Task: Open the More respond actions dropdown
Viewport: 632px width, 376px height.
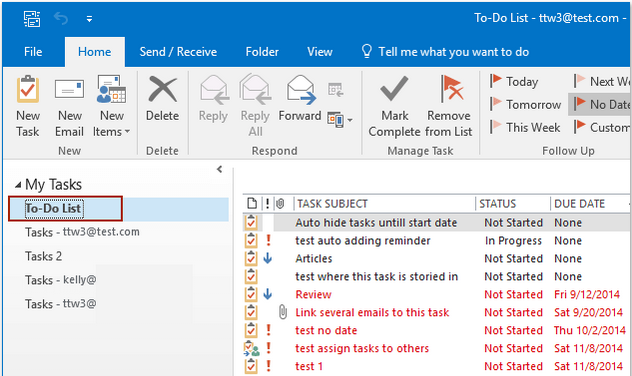Action: coord(339,120)
